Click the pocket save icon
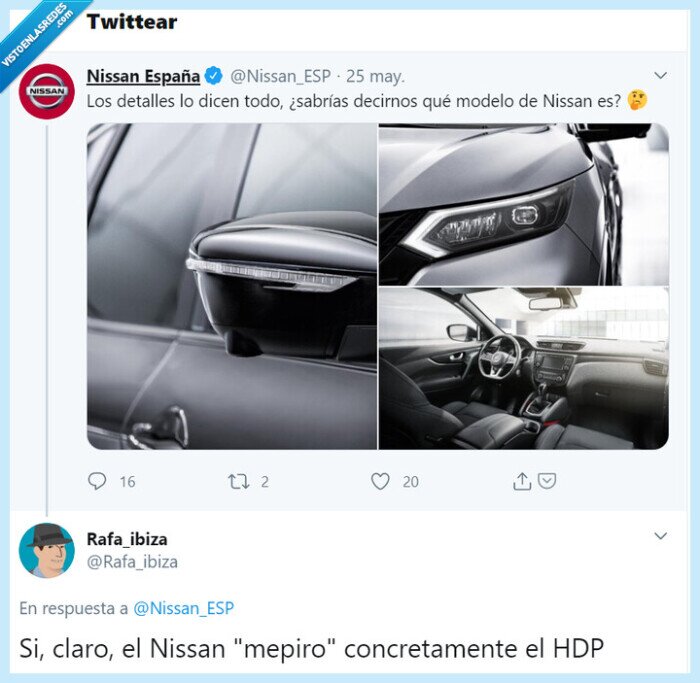 [546, 481]
